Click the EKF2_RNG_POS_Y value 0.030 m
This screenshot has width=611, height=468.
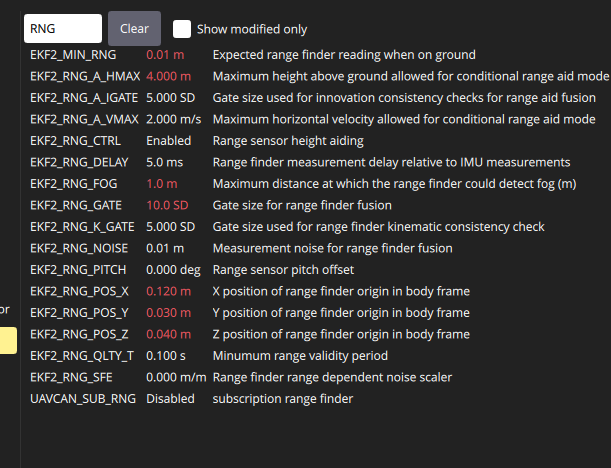tap(168, 313)
